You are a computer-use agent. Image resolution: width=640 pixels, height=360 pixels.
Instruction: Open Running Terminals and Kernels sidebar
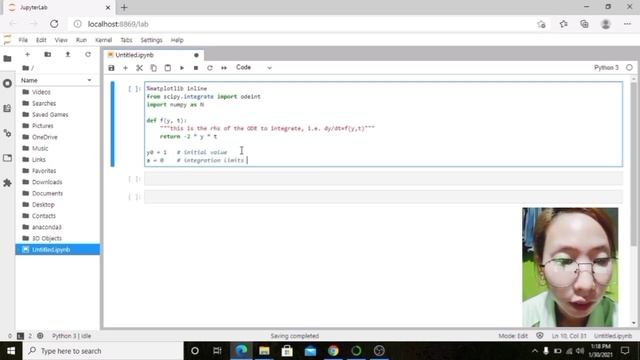[x=7, y=83]
